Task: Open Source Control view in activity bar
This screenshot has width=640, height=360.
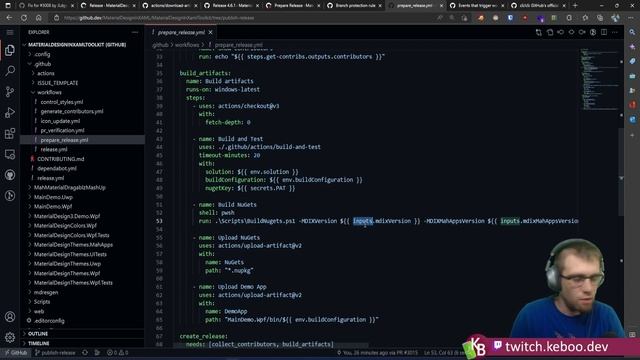Action: click(x=10, y=92)
